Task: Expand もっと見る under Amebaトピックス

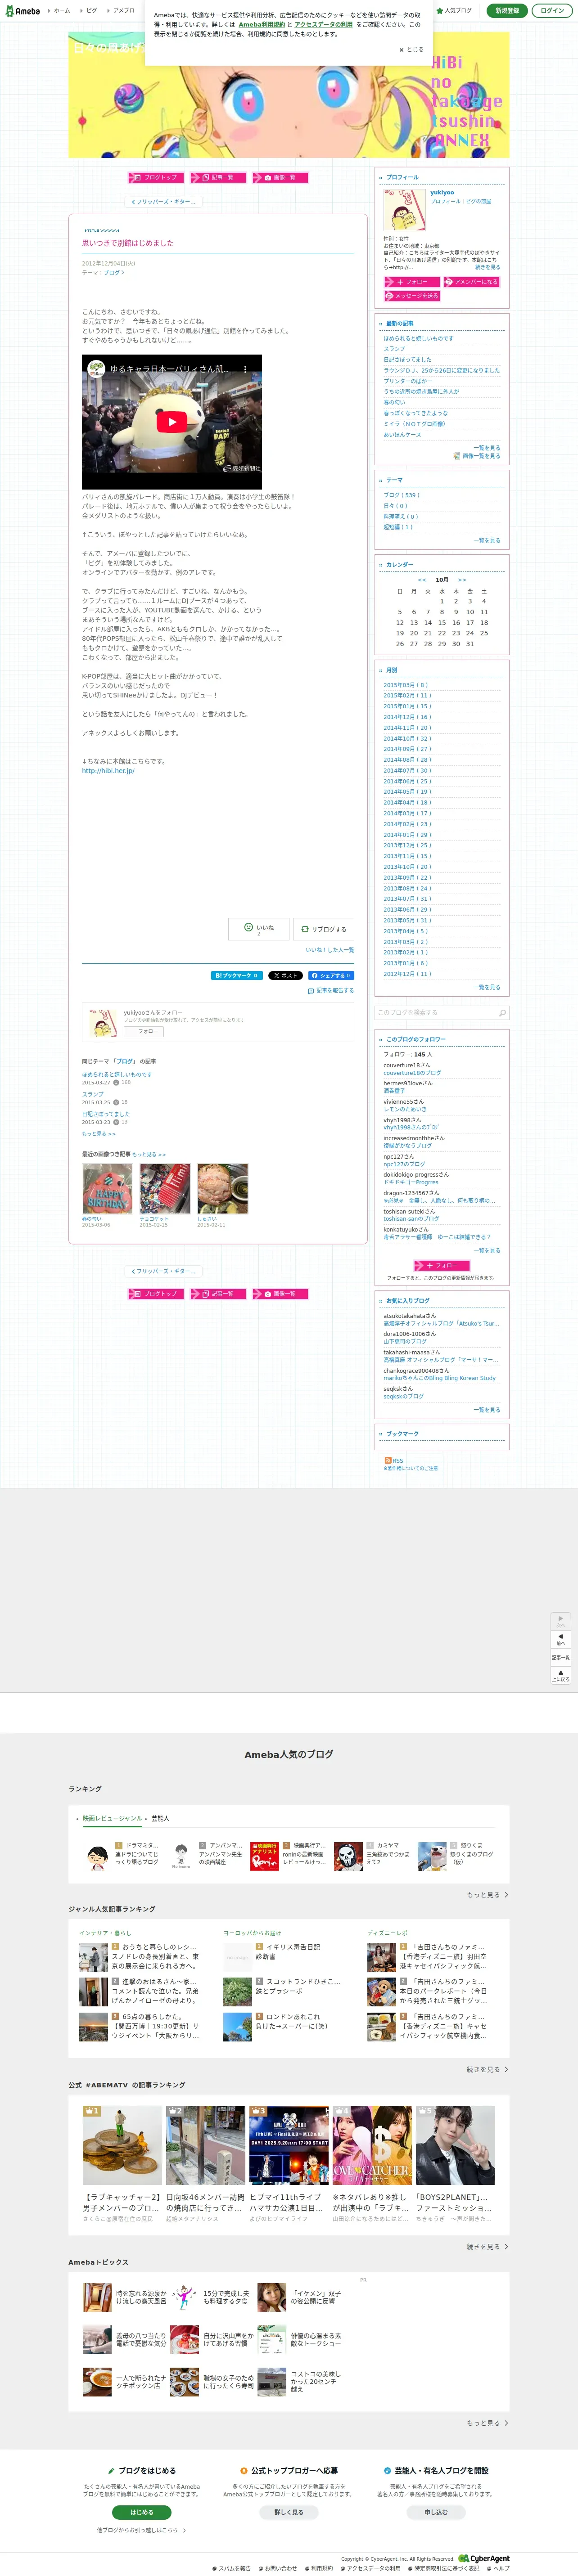Action: coord(487,2422)
